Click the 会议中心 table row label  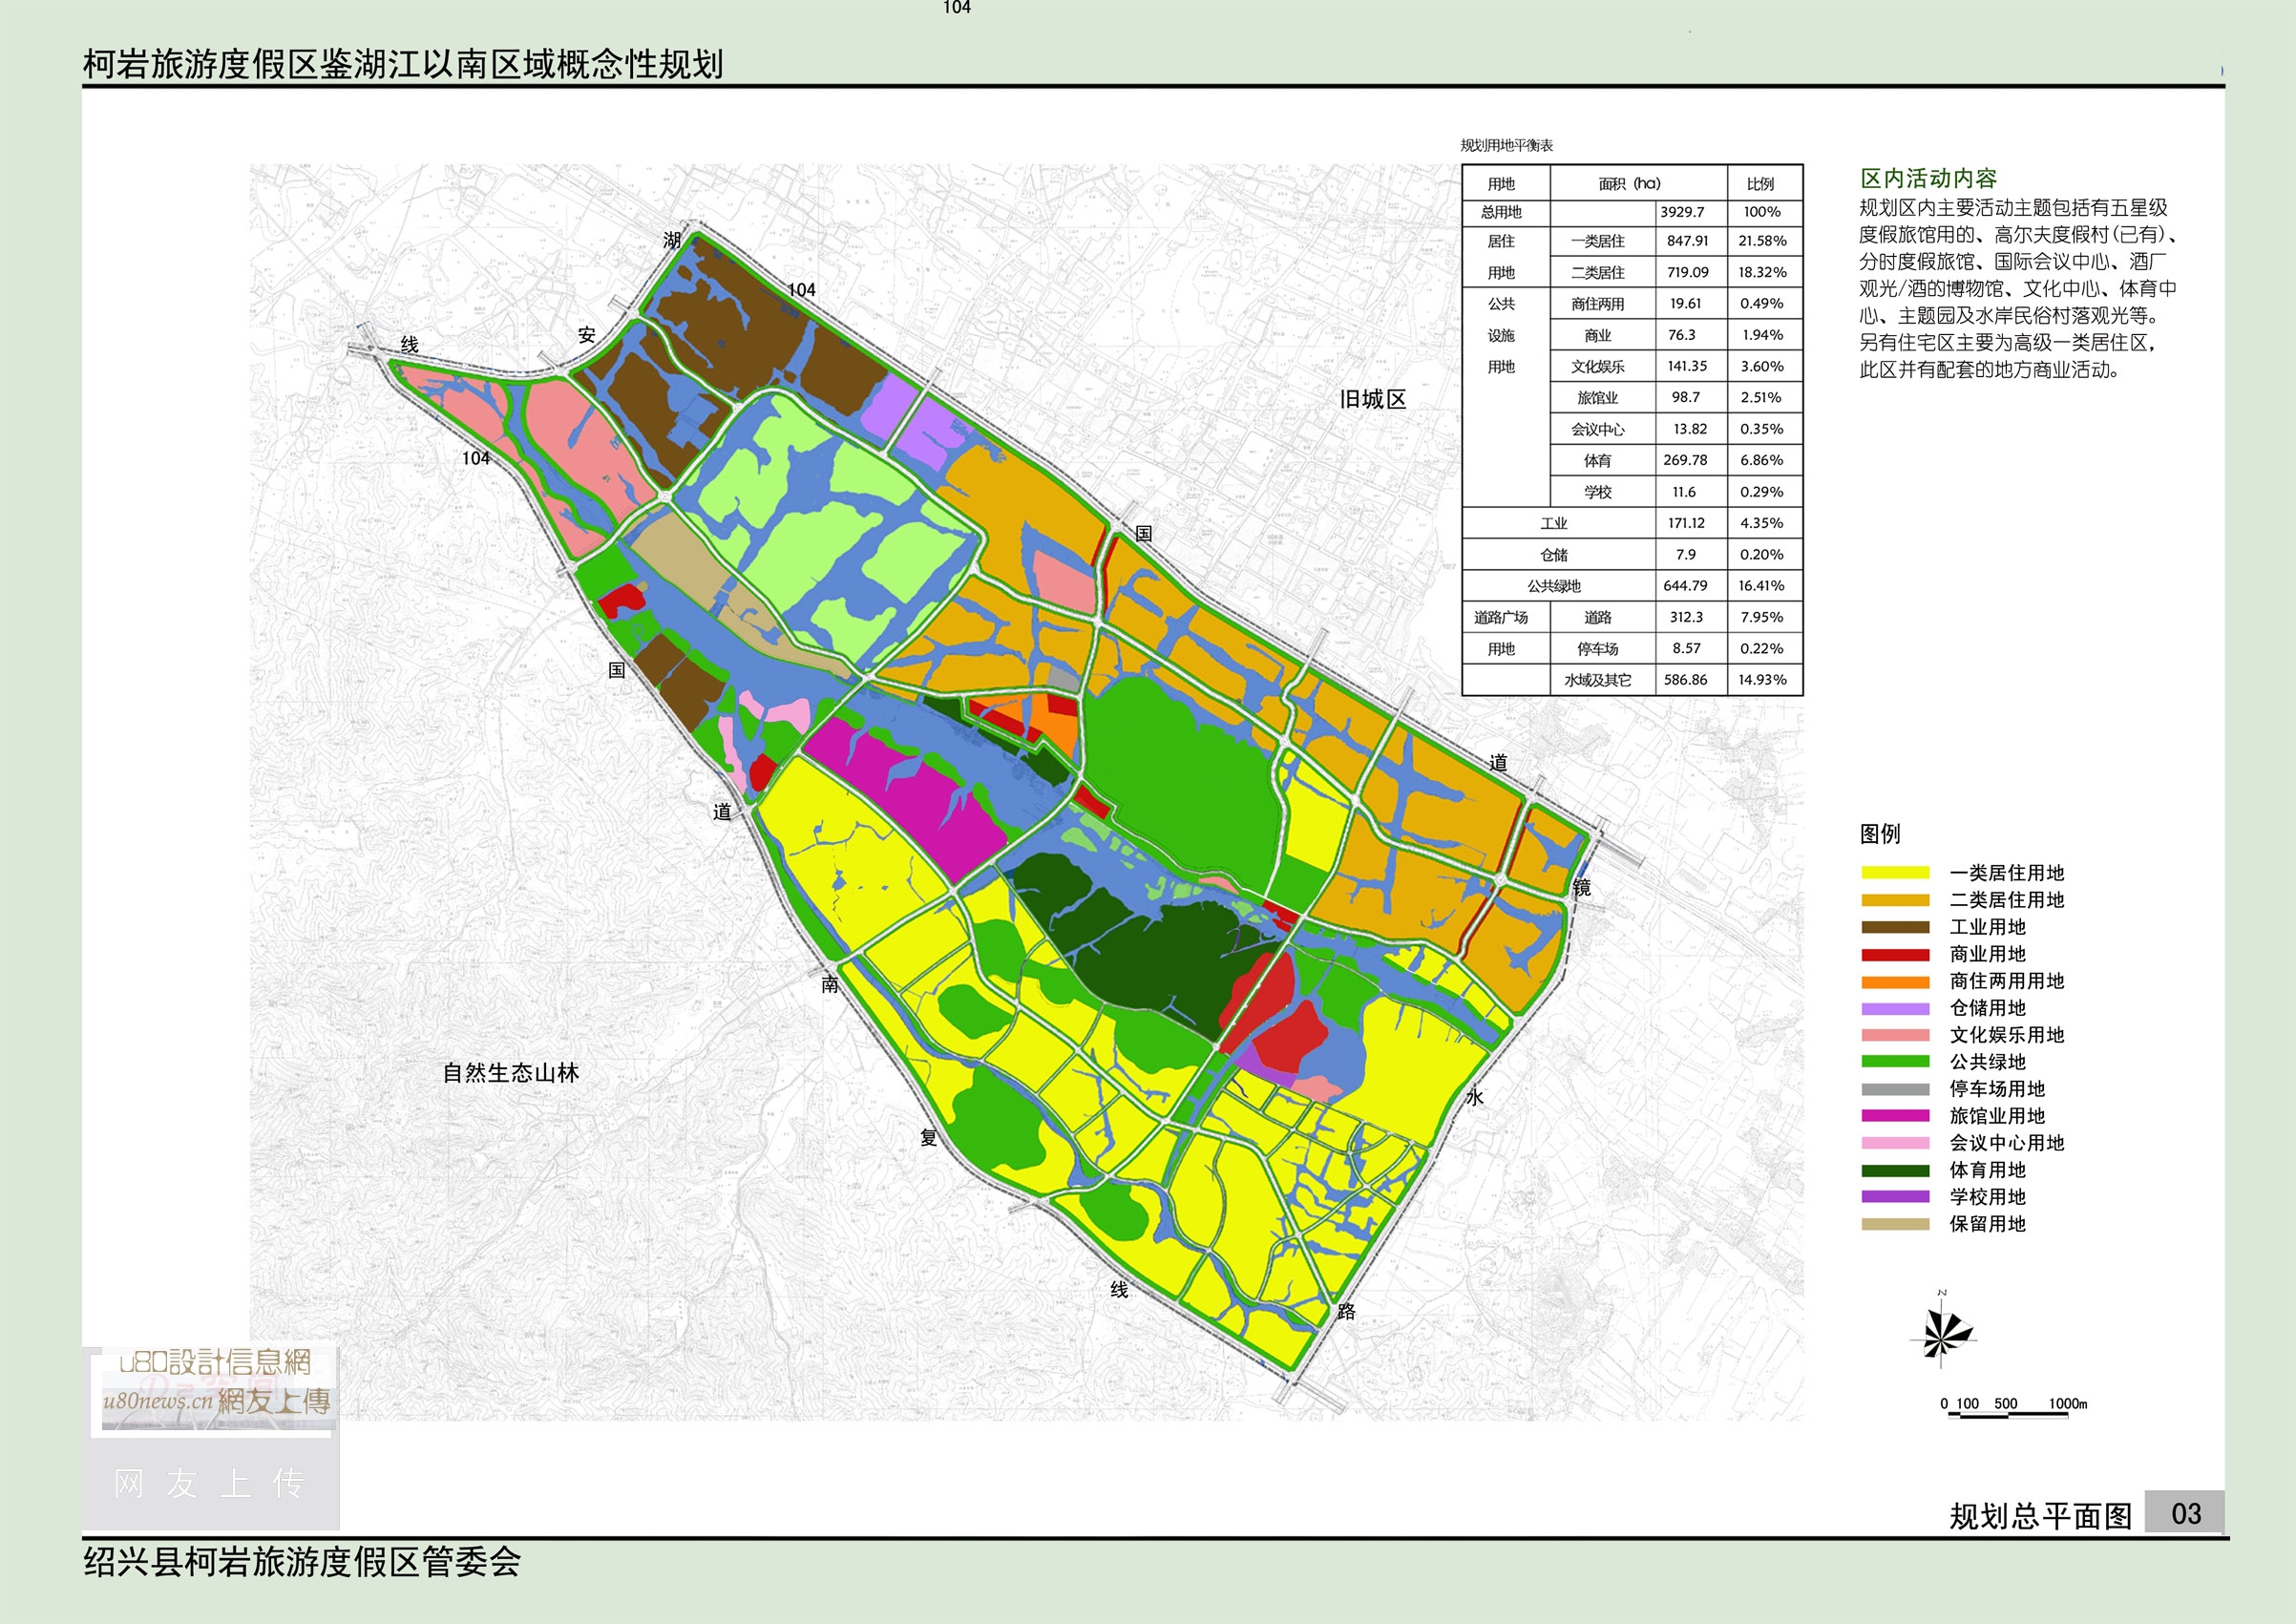coord(1597,429)
